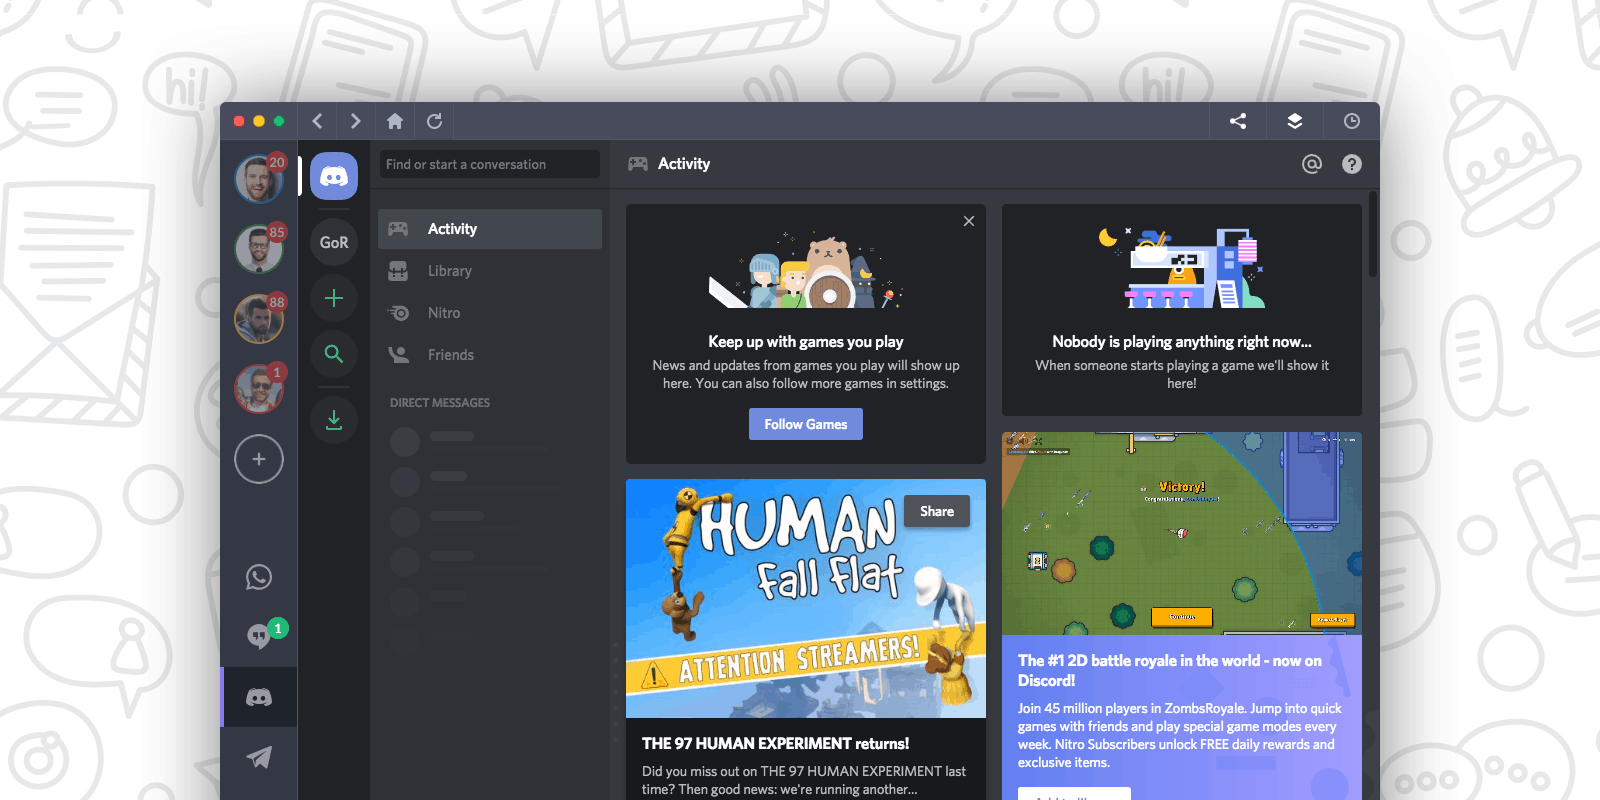Open Hangouts chat with green badge
Viewport: 1600px width, 800px height.
click(x=260, y=636)
